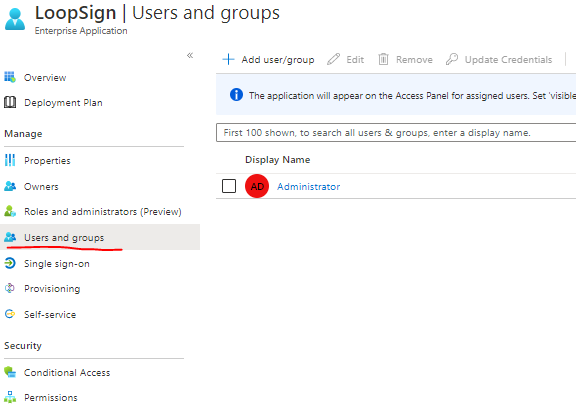576x413 pixels.
Task: Click the Owners people icon
Action: tap(10, 186)
